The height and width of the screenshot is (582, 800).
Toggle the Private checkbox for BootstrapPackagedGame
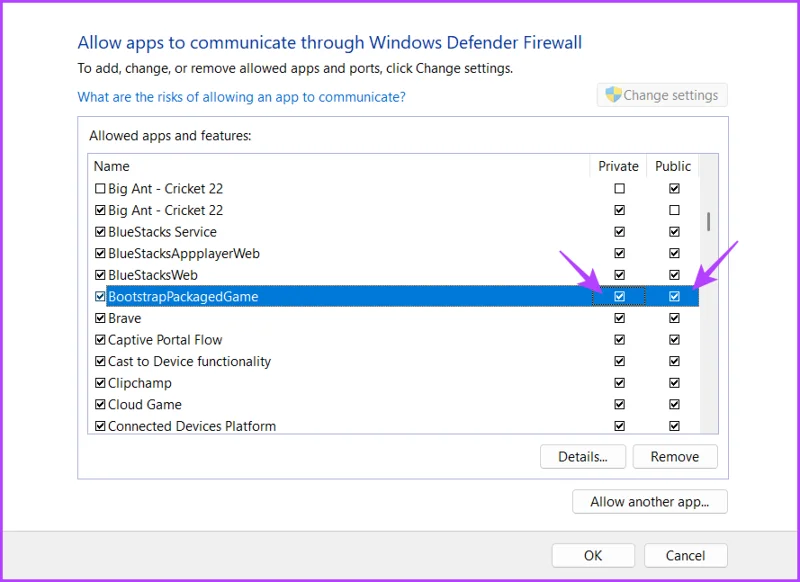click(619, 296)
